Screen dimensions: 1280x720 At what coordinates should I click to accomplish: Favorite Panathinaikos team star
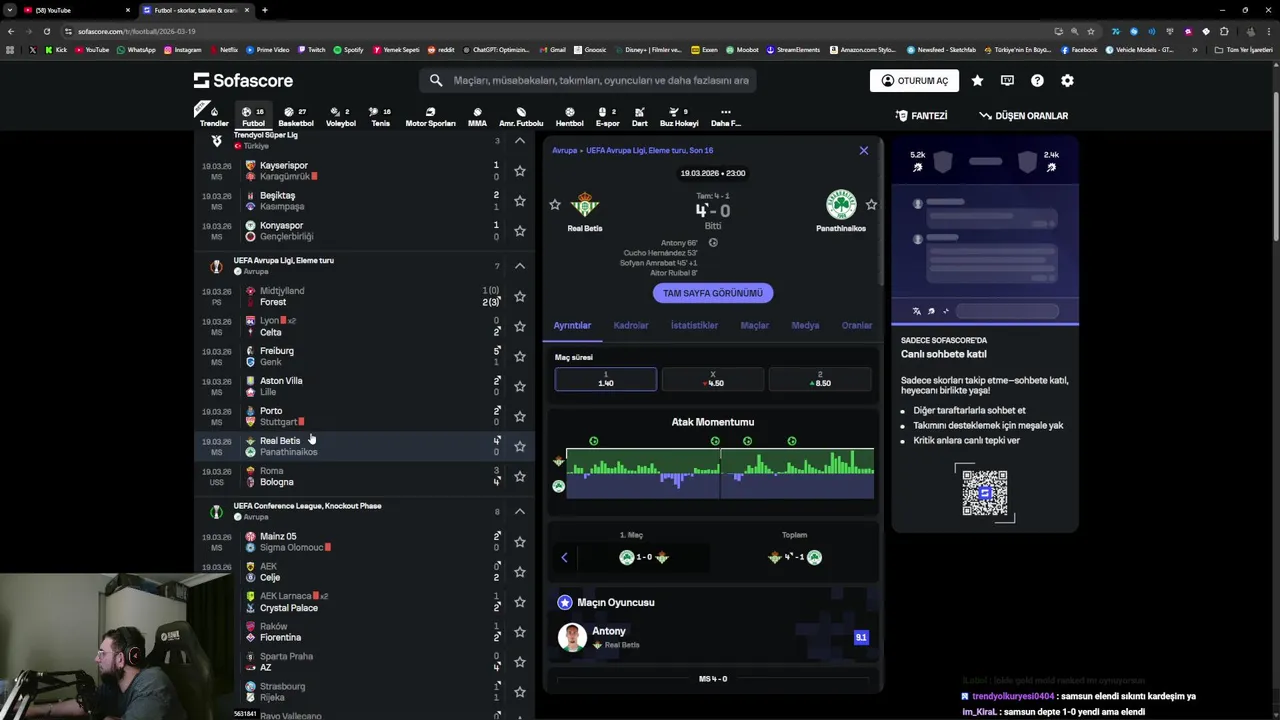[x=871, y=205]
